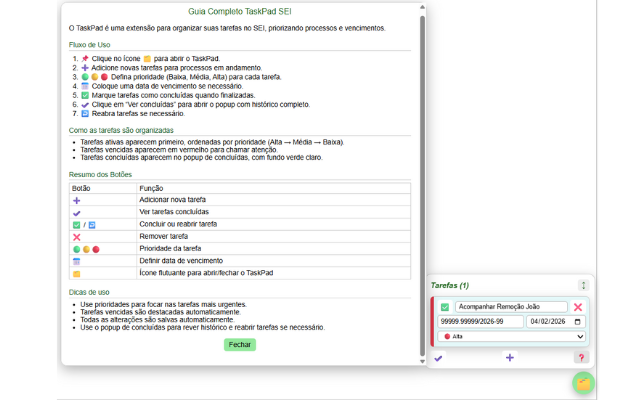The height and width of the screenshot is (400, 640).
Task: Click the 'Guia Completo TaskPad SEI' heading
Action: 240,11
